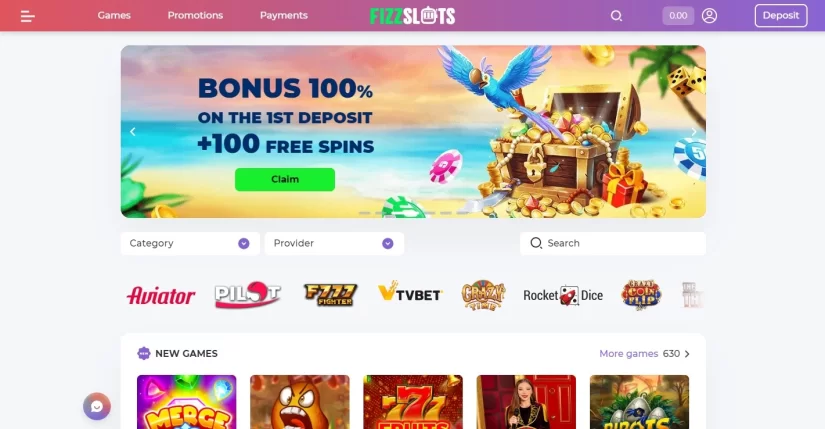Open the TVBET logo
Image resolution: width=825 pixels, height=429 pixels.
[410, 292]
